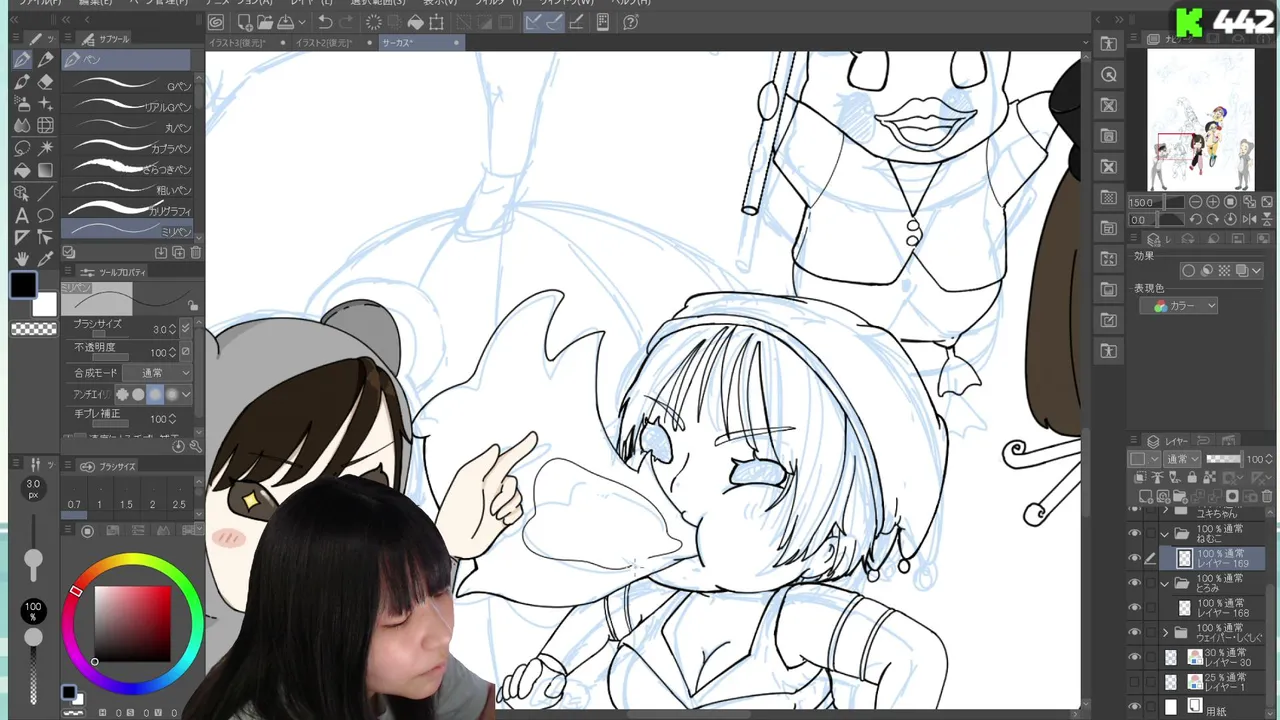The width and height of the screenshot is (1280, 720).
Task: Select the Gradient tool
Action: tap(45, 170)
